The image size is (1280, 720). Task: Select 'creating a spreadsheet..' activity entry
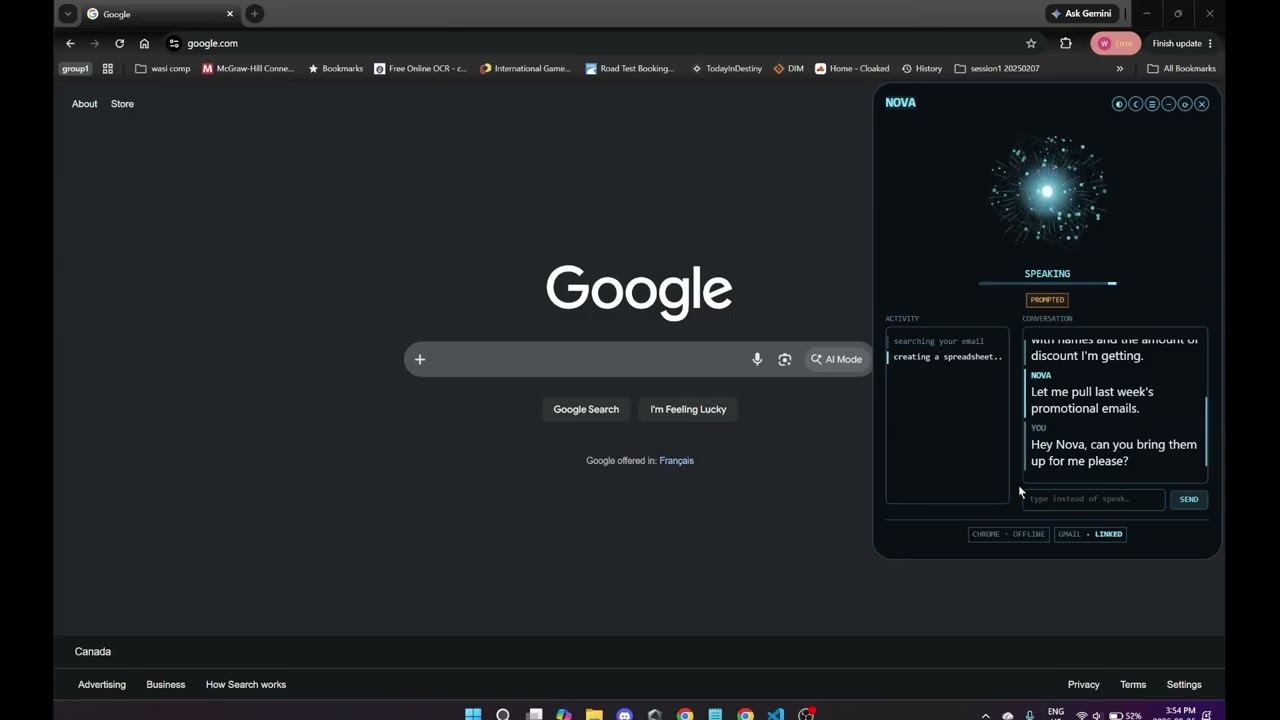(x=947, y=357)
